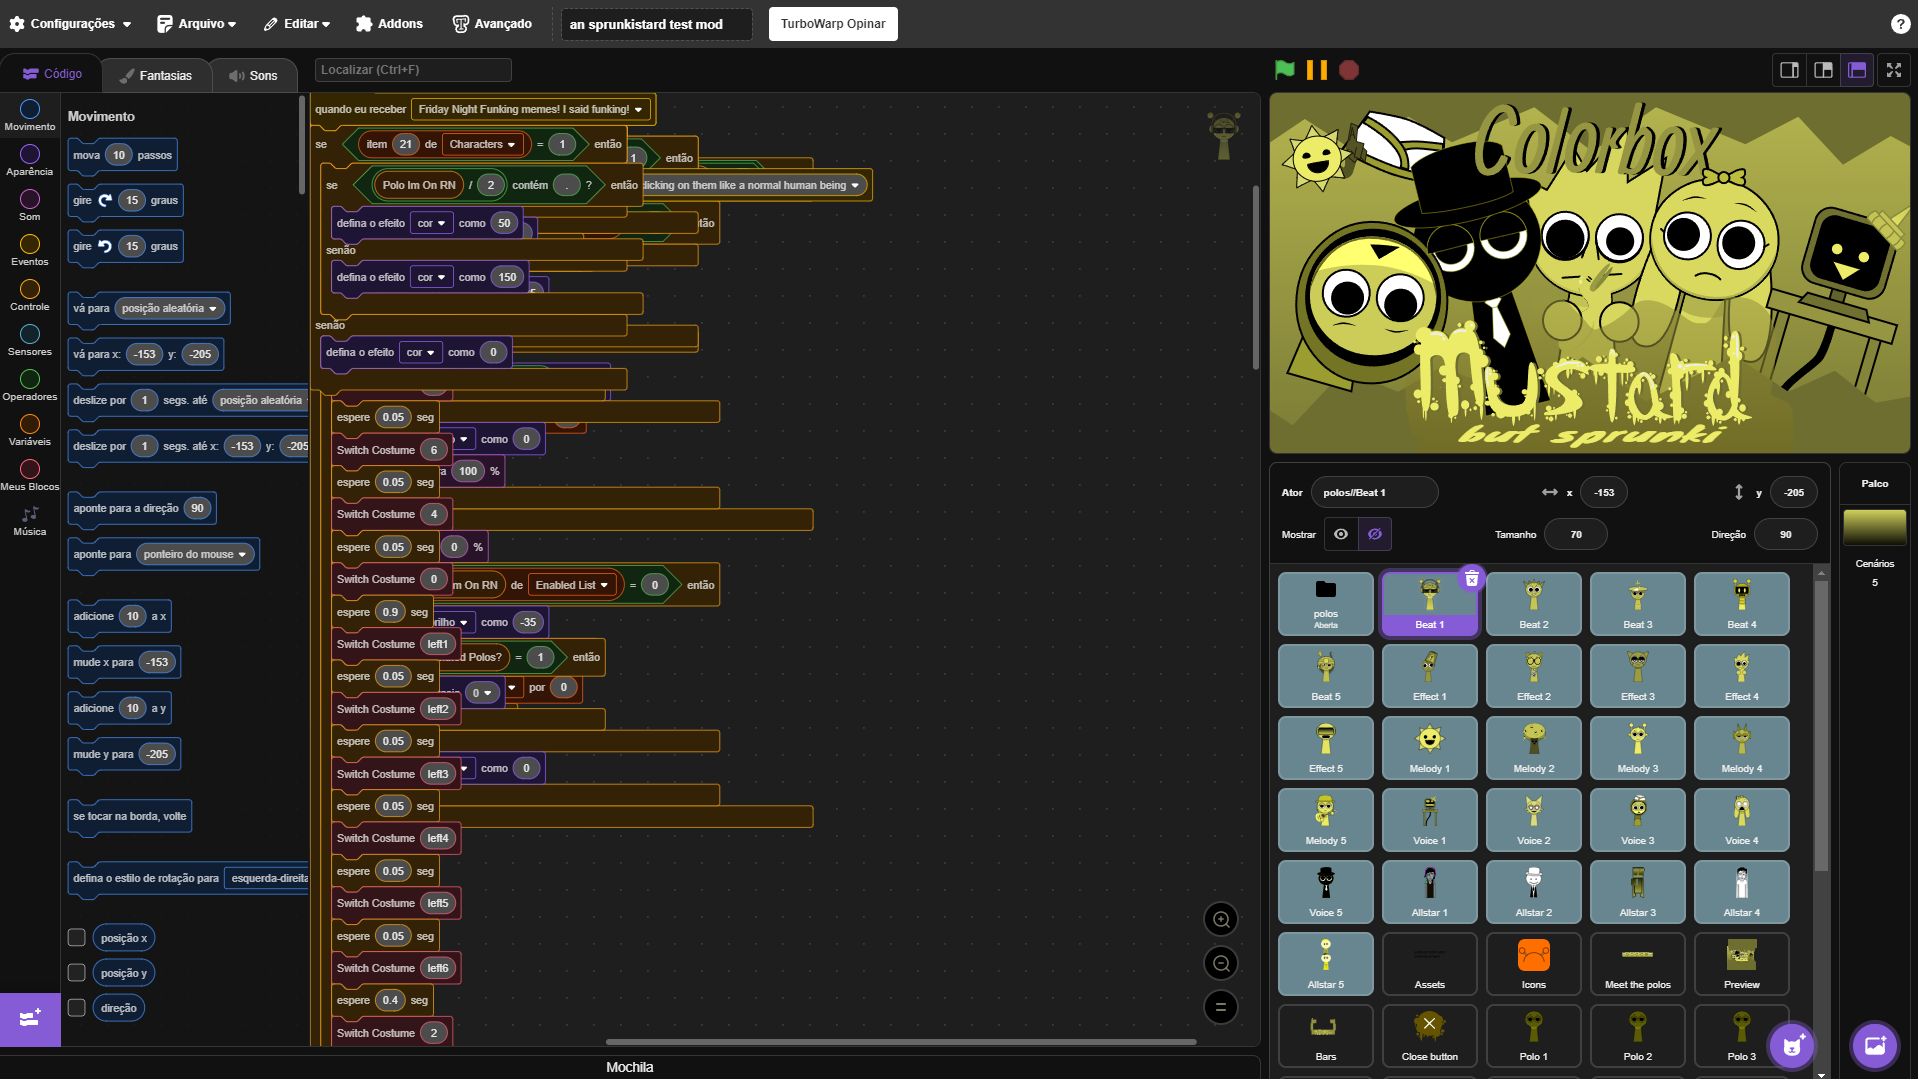Open the Editar dropdown menu
The height and width of the screenshot is (1079, 1918).
pos(297,24)
